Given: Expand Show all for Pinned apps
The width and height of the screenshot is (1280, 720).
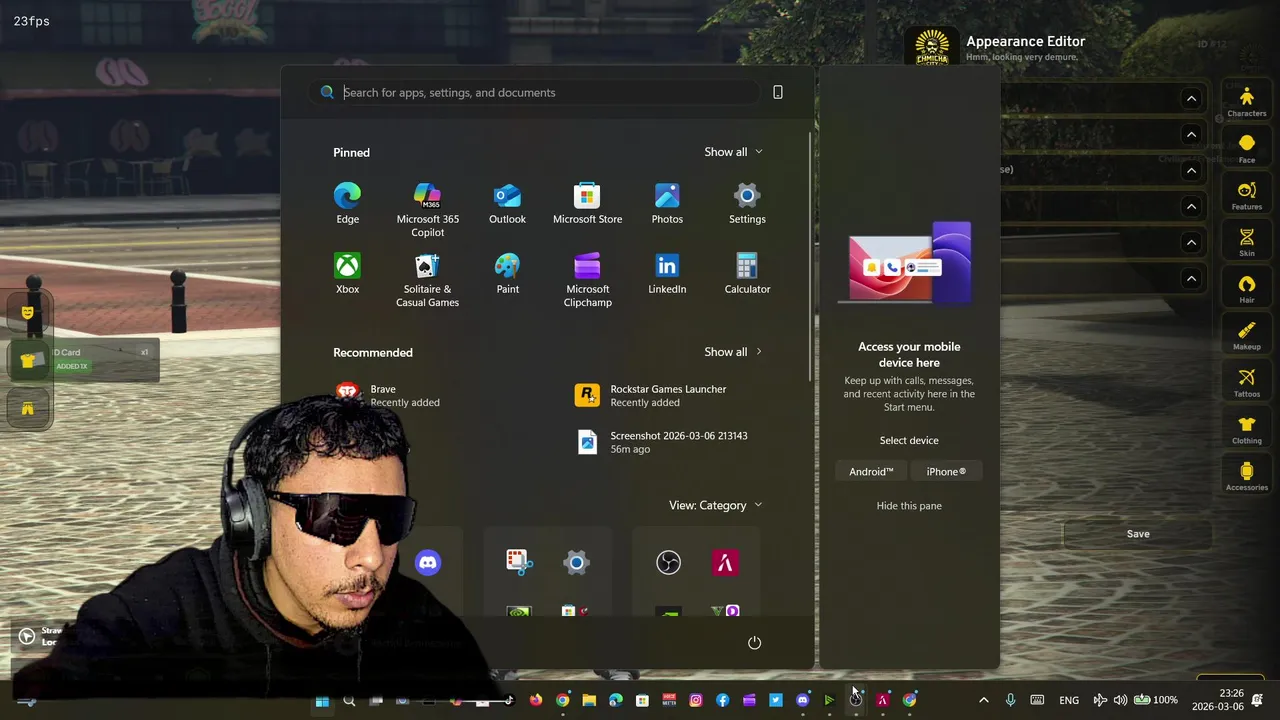Looking at the screenshot, I should tap(733, 152).
